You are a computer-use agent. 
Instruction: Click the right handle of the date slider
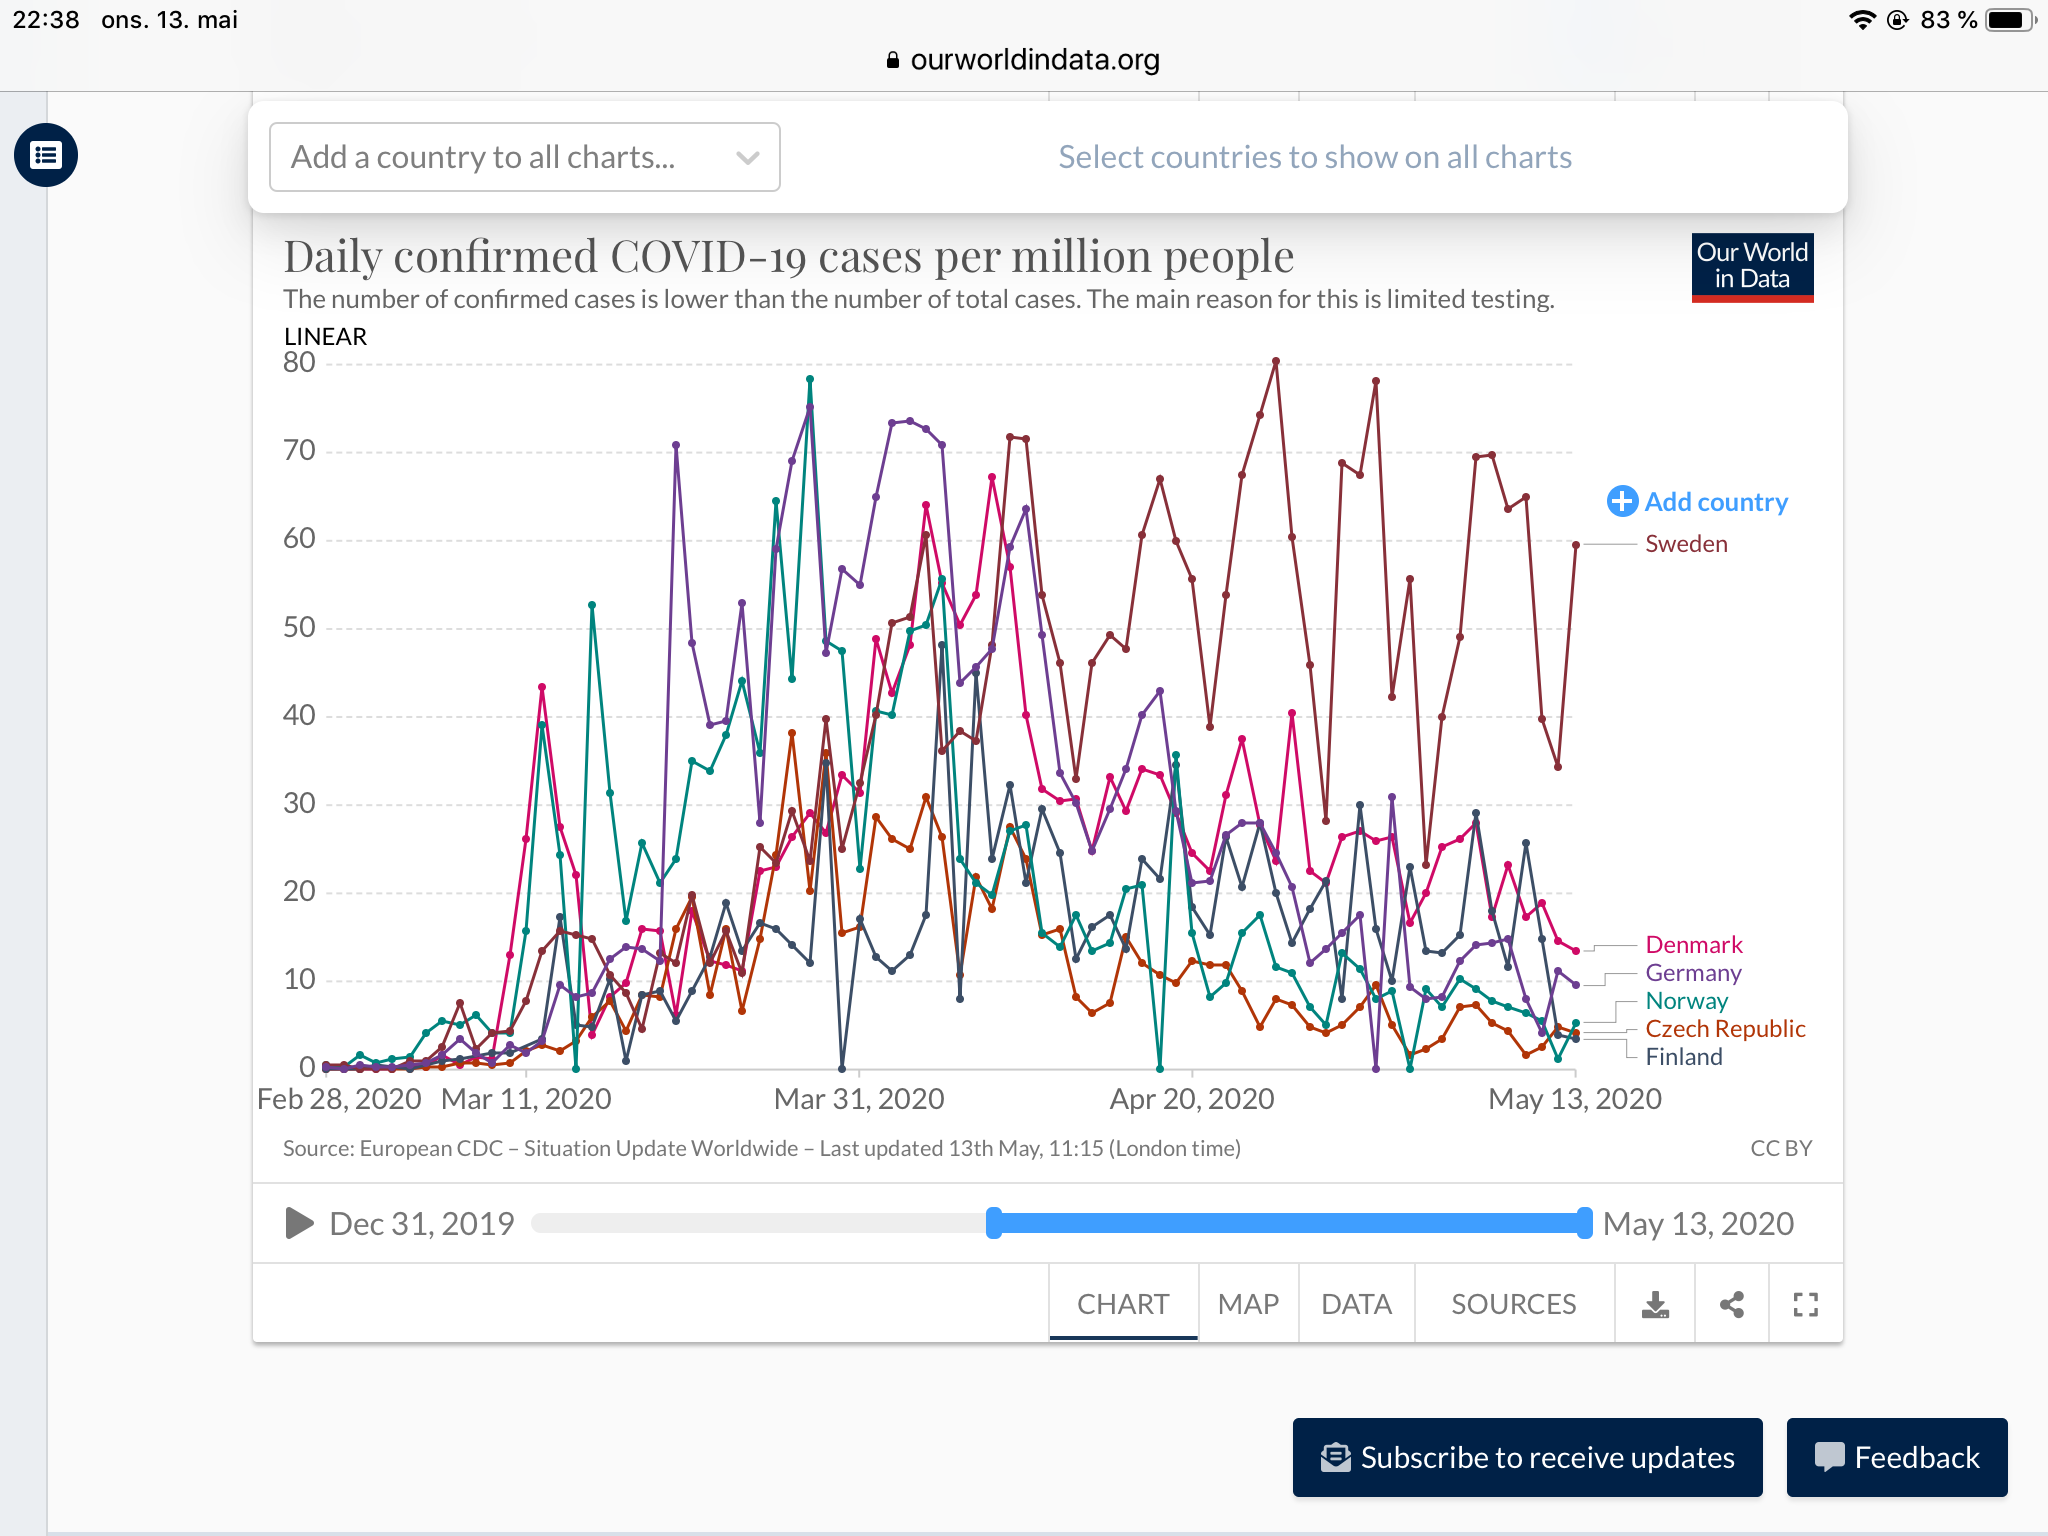1584,1223
